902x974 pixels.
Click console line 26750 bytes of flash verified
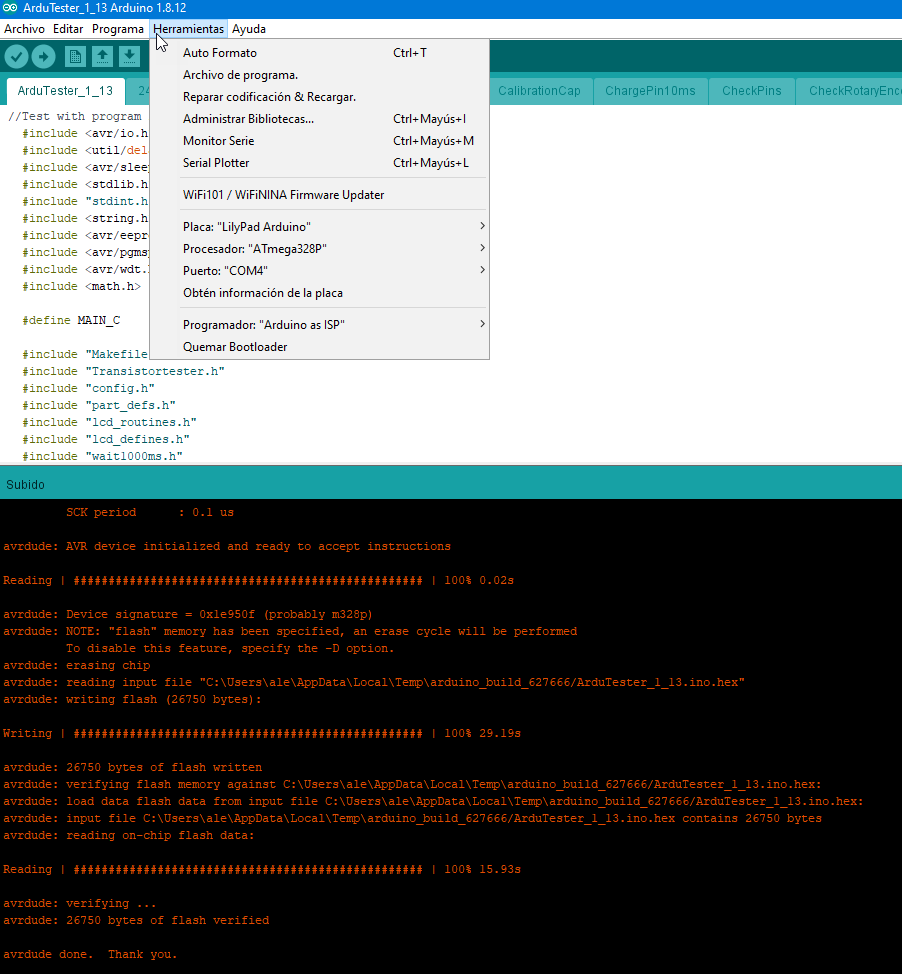pos(136,921)
